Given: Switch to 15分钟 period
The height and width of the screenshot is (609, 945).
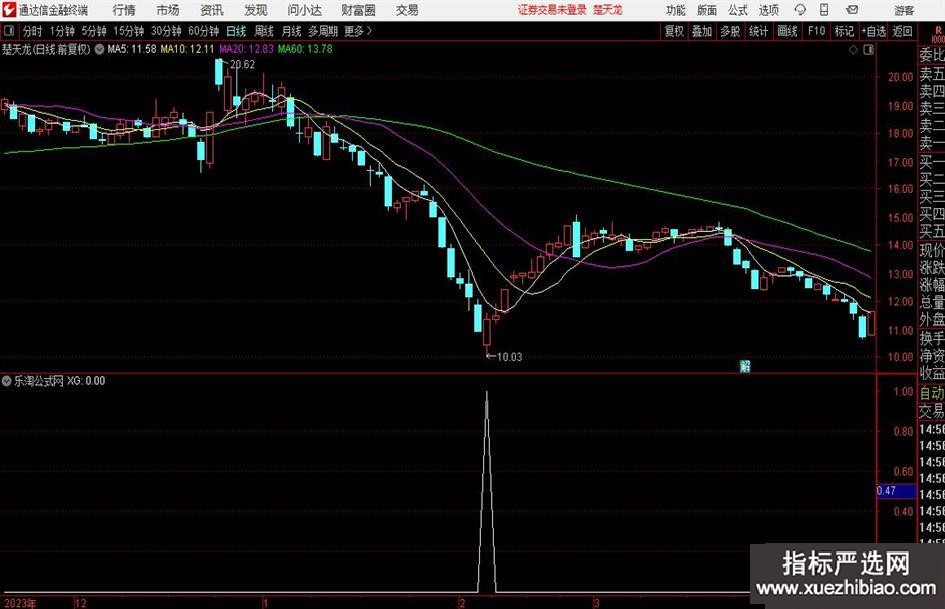Looking at the screenshot, I should coord(129,31).
